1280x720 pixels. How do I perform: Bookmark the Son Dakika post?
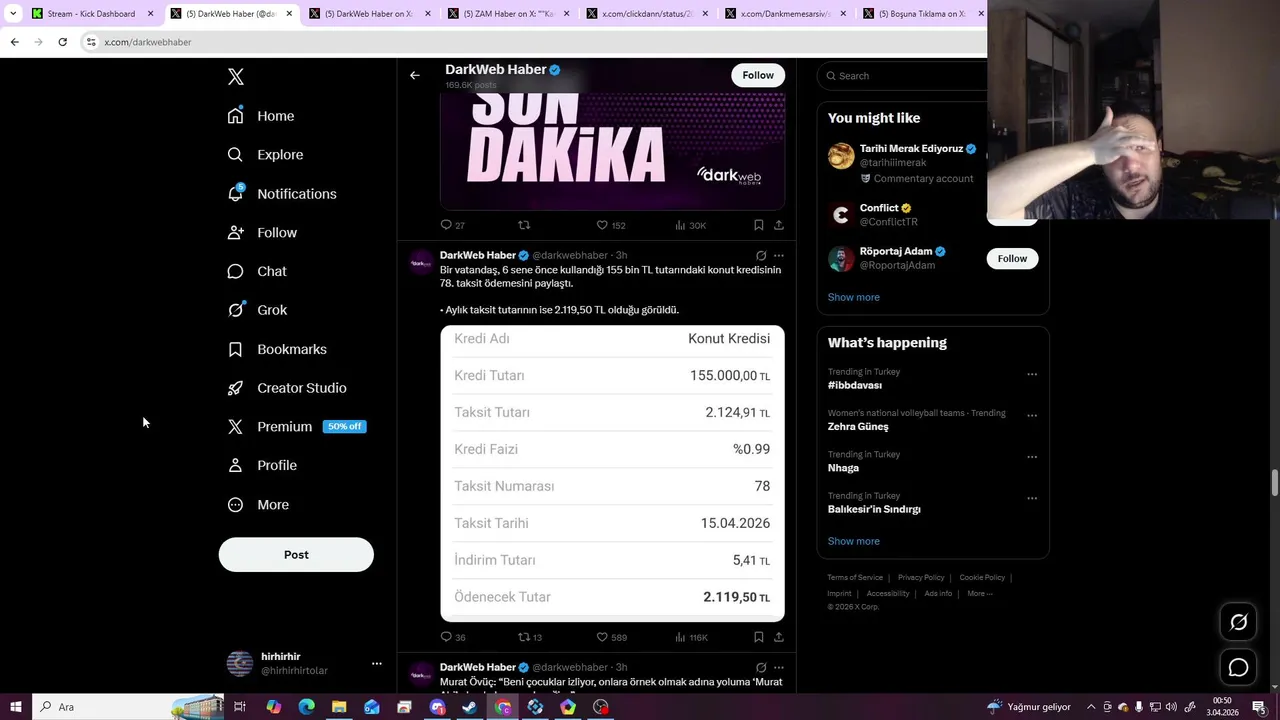point(758,225)
